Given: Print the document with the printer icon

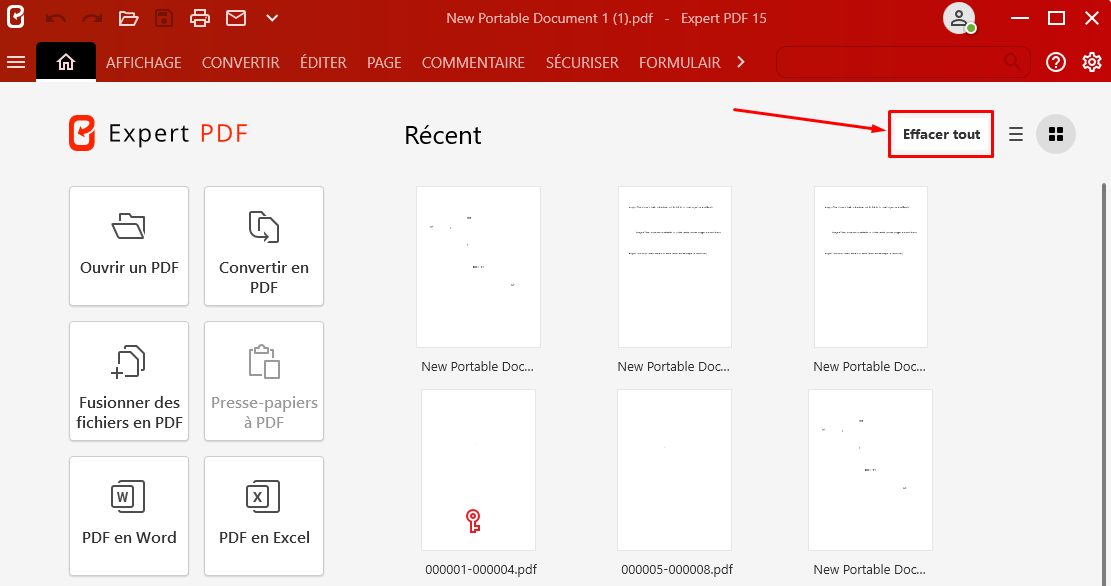Looking at the screenshot, I should (200, 18).
